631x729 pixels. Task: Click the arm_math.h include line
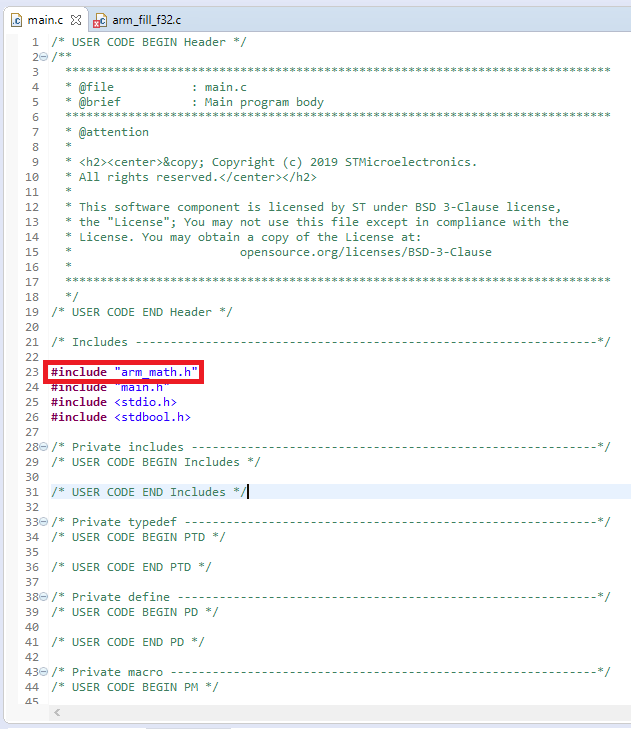tap(124, 372)
